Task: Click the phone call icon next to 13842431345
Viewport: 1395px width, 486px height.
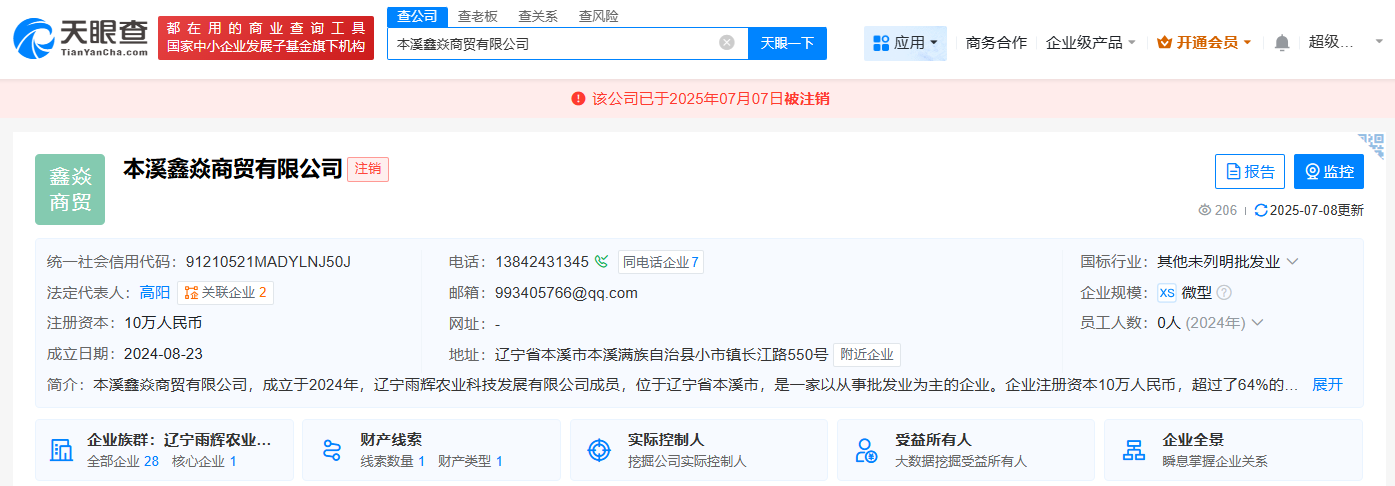Action: coord(601,262)
